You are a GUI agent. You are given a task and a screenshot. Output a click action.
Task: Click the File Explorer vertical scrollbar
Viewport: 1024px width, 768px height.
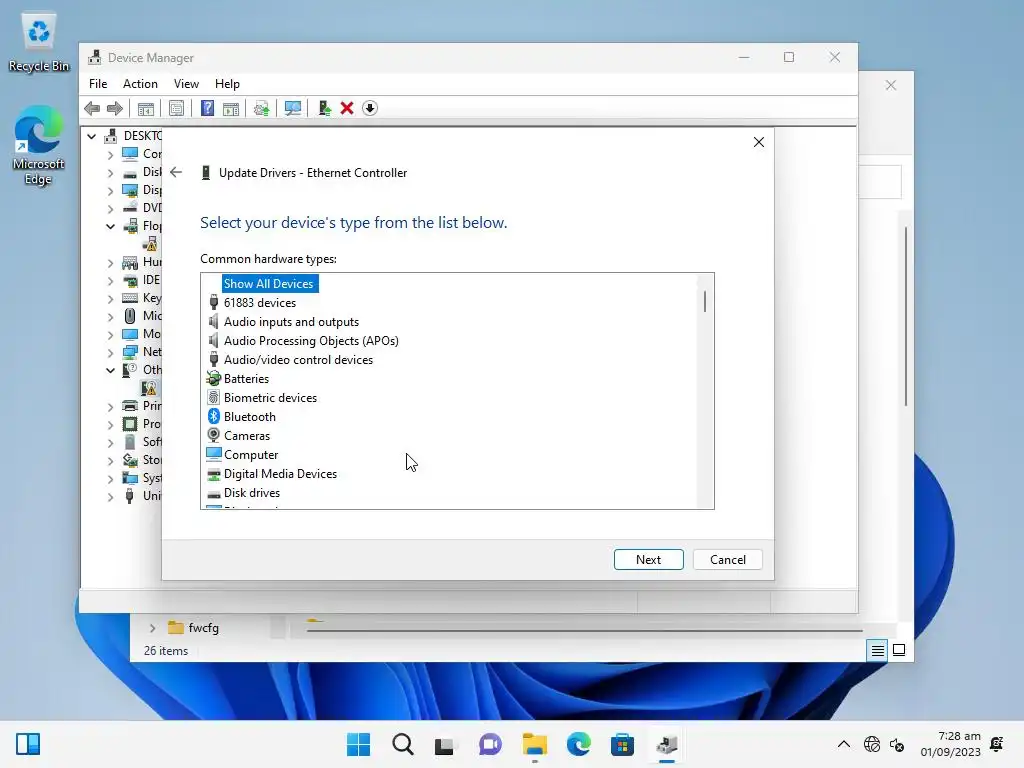click(x=906, y=317)
